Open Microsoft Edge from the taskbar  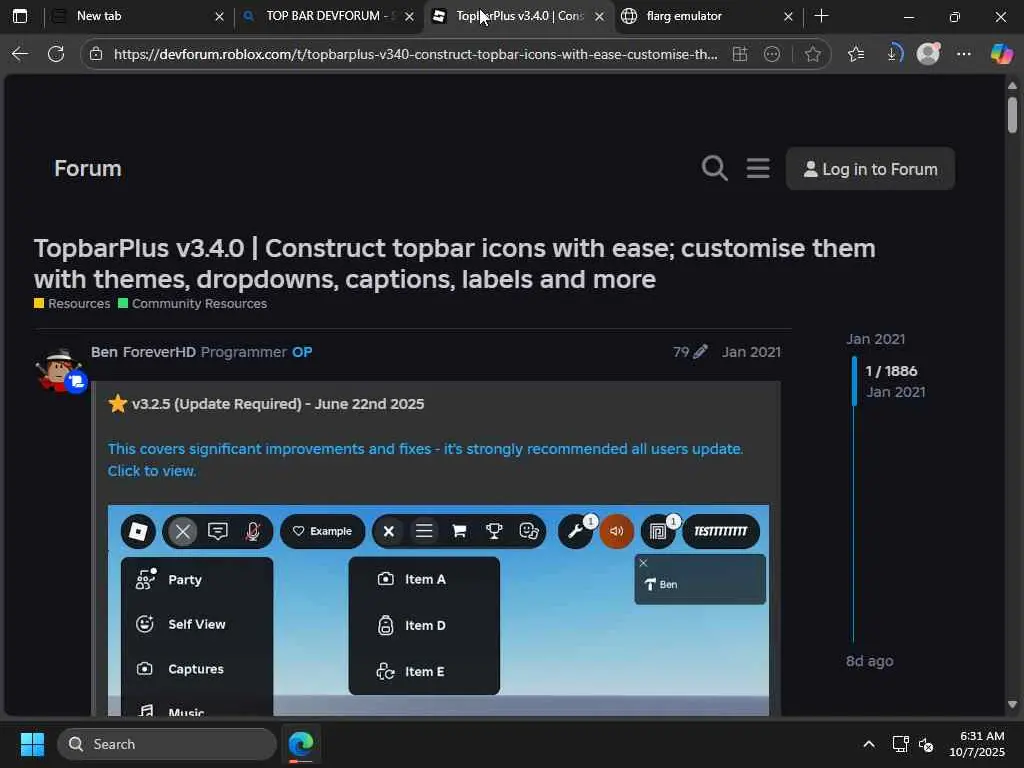pyautogui.click(x=301, y=744)
